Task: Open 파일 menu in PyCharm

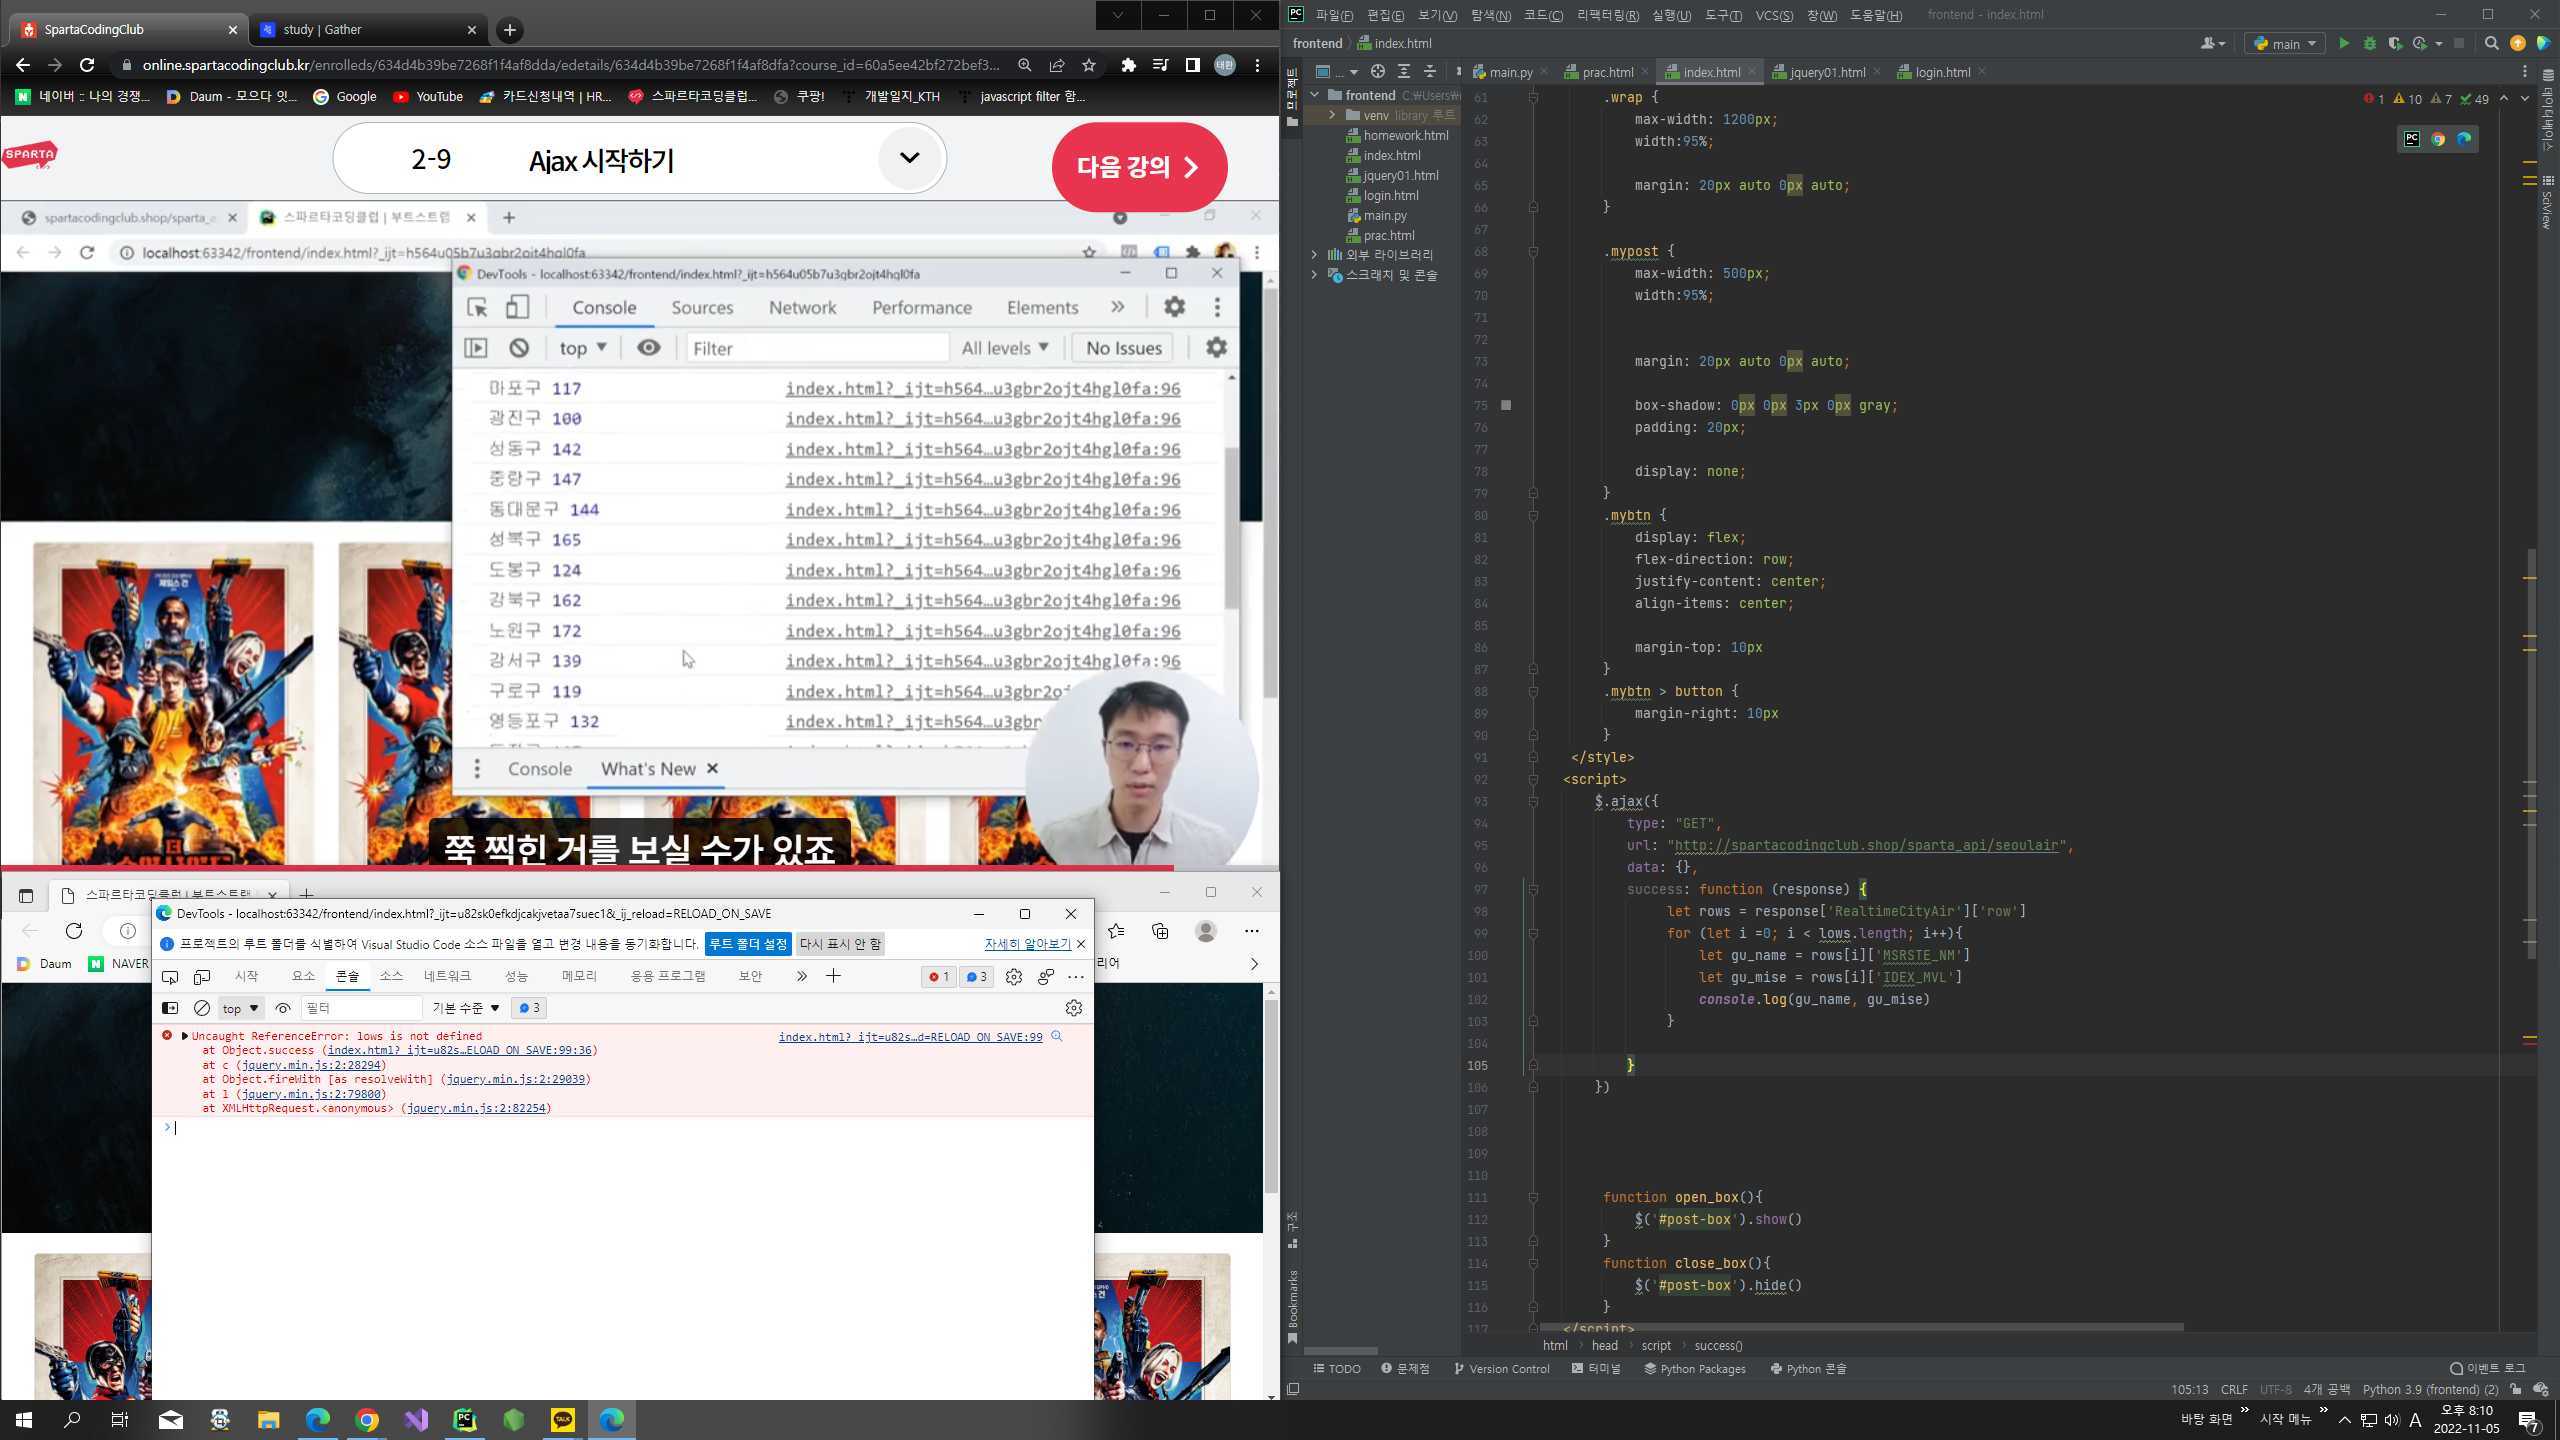Action: (x=1334, y=15)
